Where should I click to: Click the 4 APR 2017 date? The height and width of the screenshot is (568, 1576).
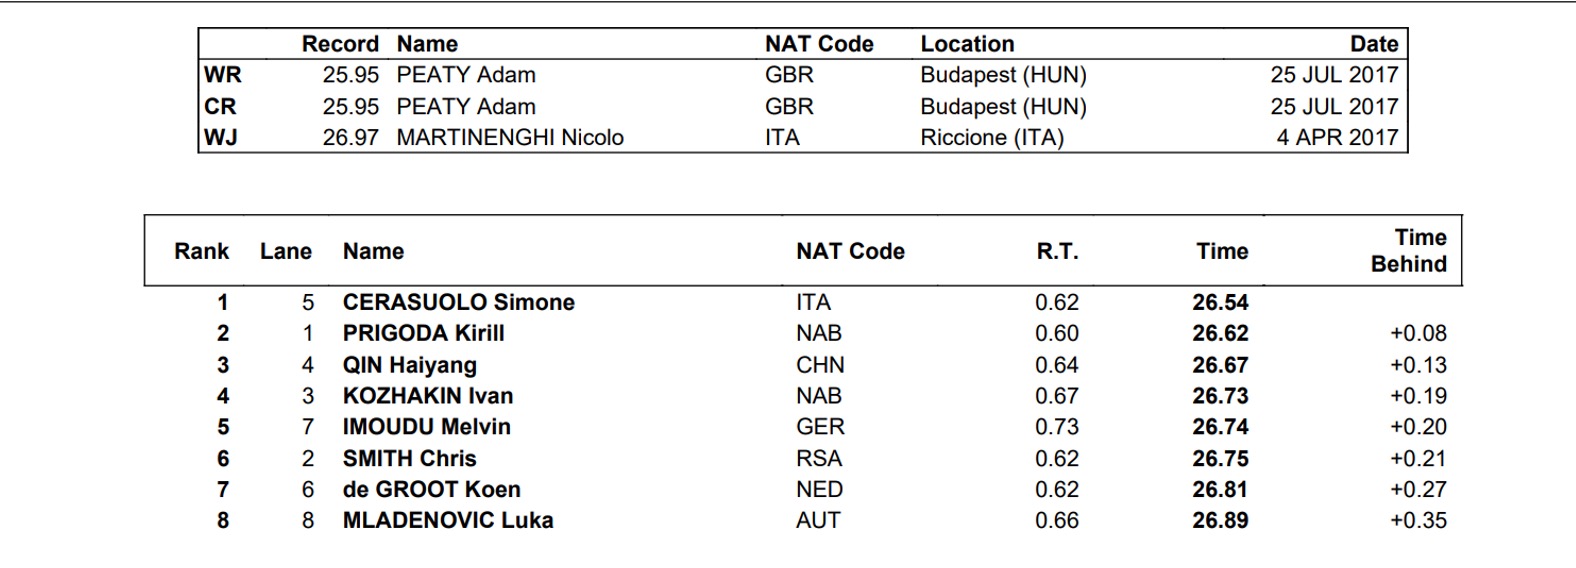click(1336, 137)
